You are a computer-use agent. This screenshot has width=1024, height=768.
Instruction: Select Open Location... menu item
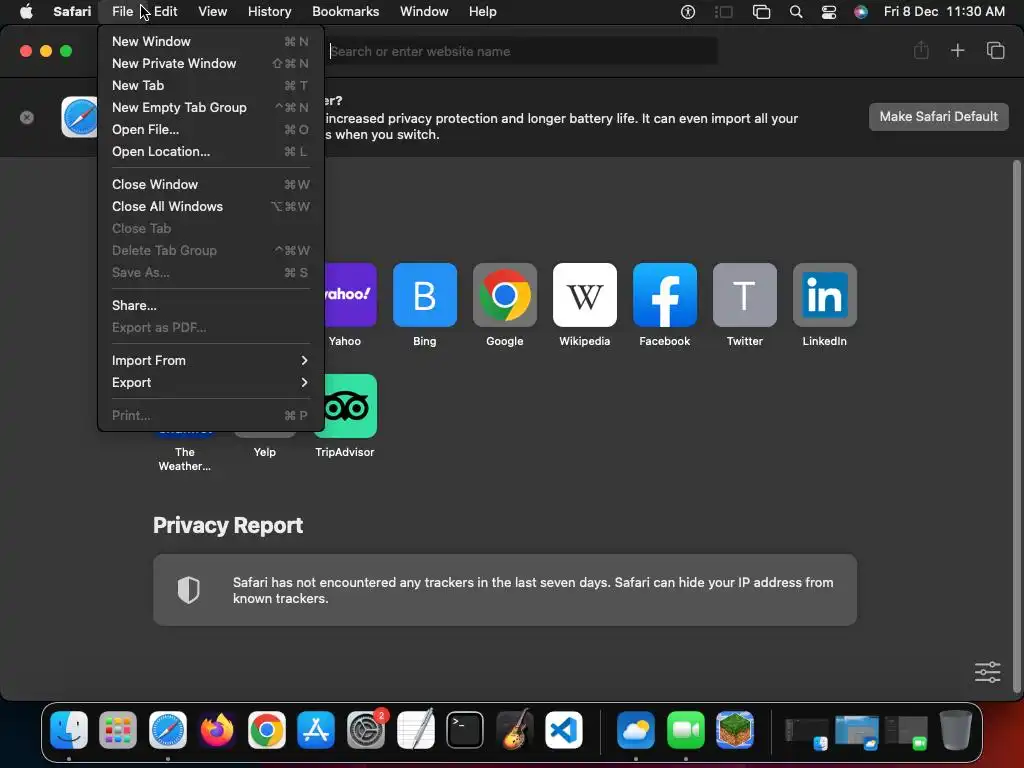click(210, 152)
